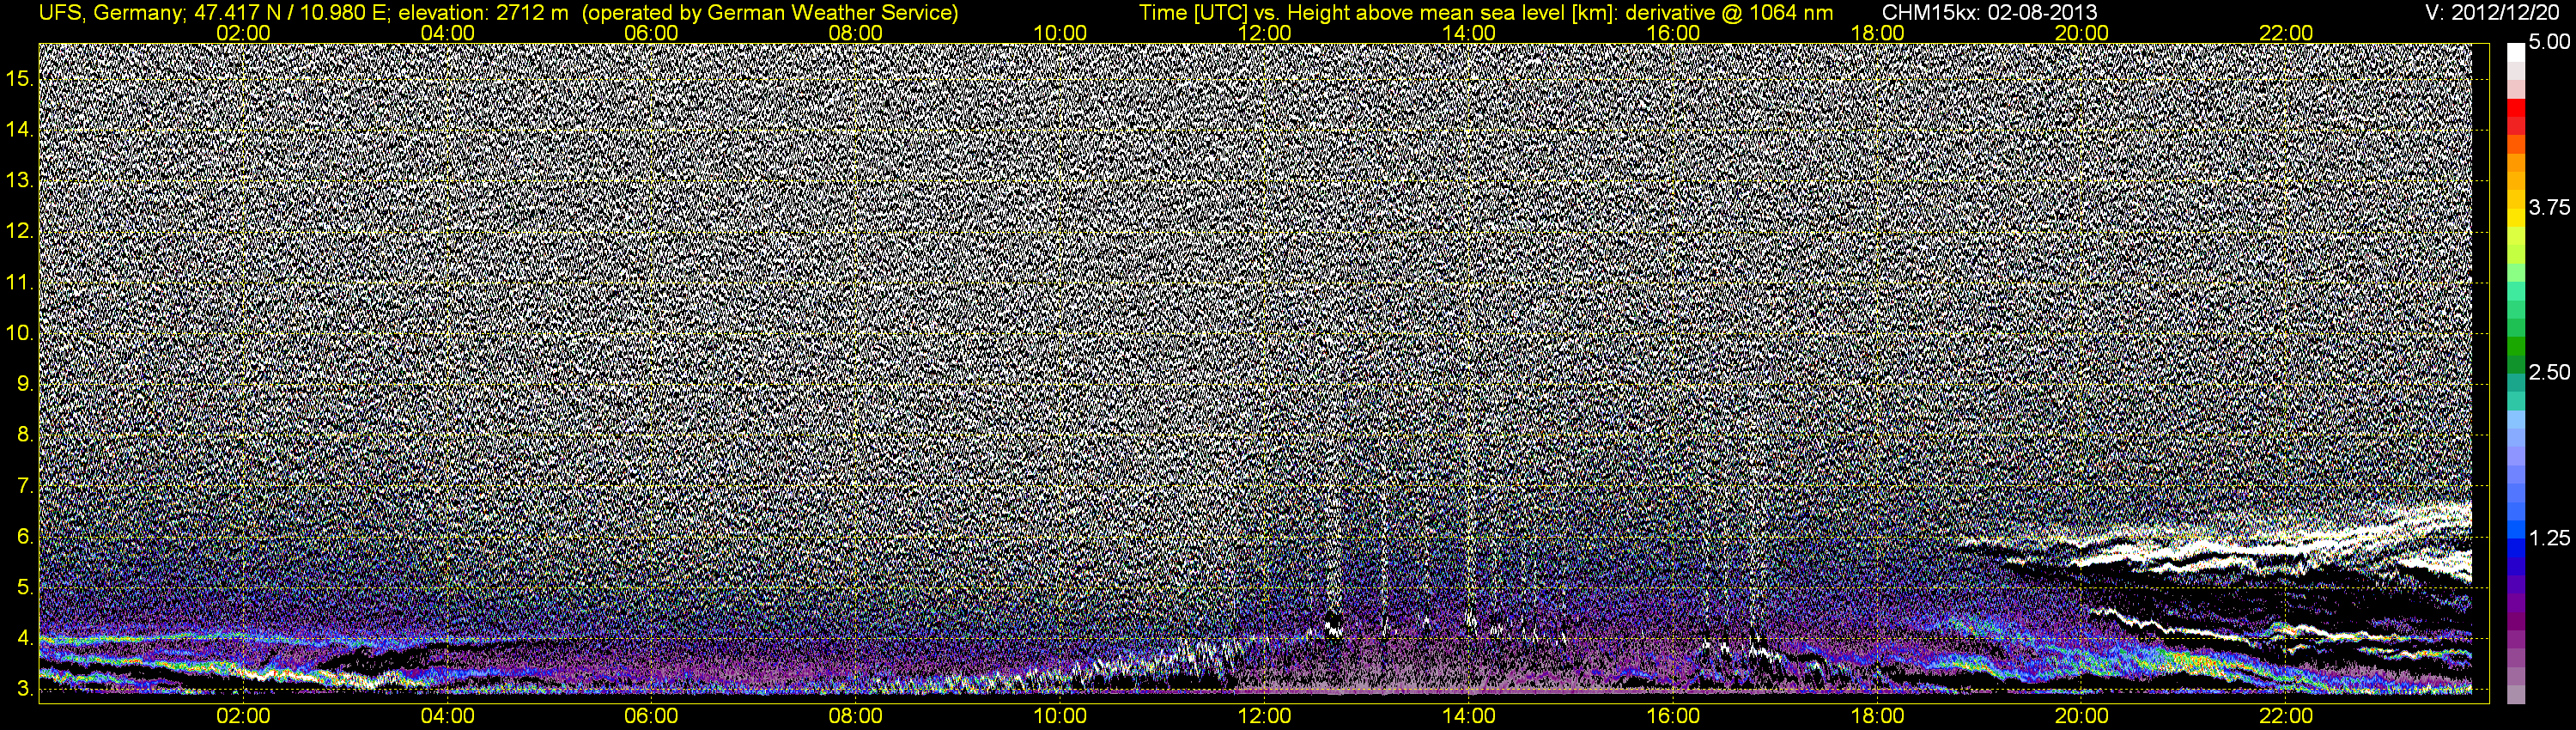Click the height label '7.'
Image resolution: width=2576 pixels, height=730 pixels.
tap(25, 486)
